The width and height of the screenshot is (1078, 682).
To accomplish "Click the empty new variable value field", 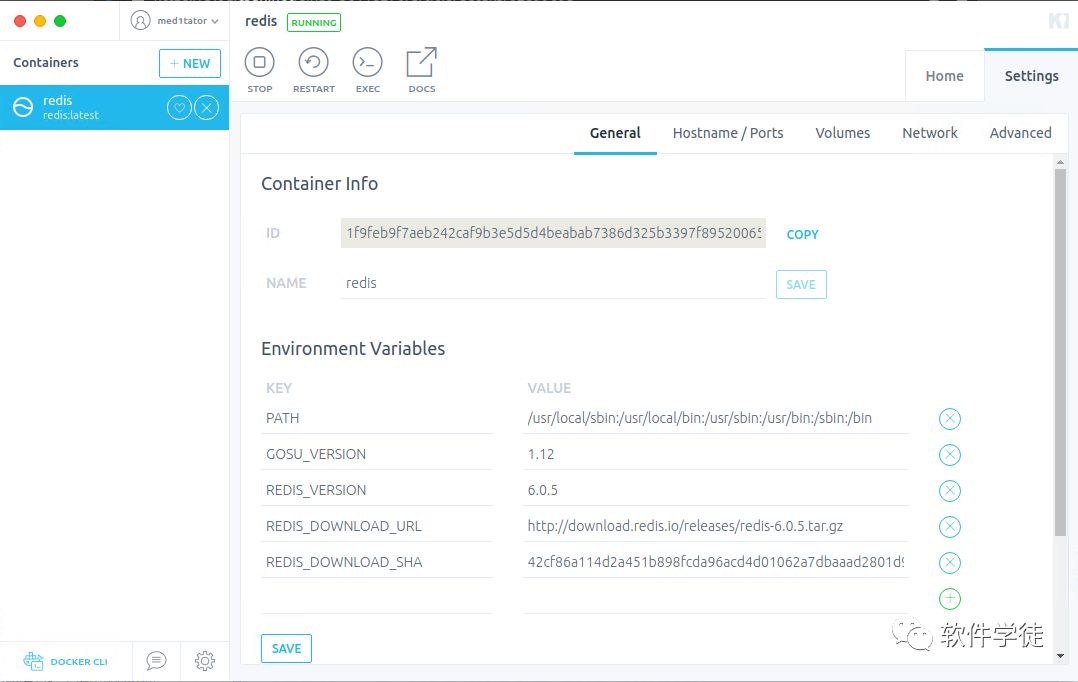I will [715, 598].
